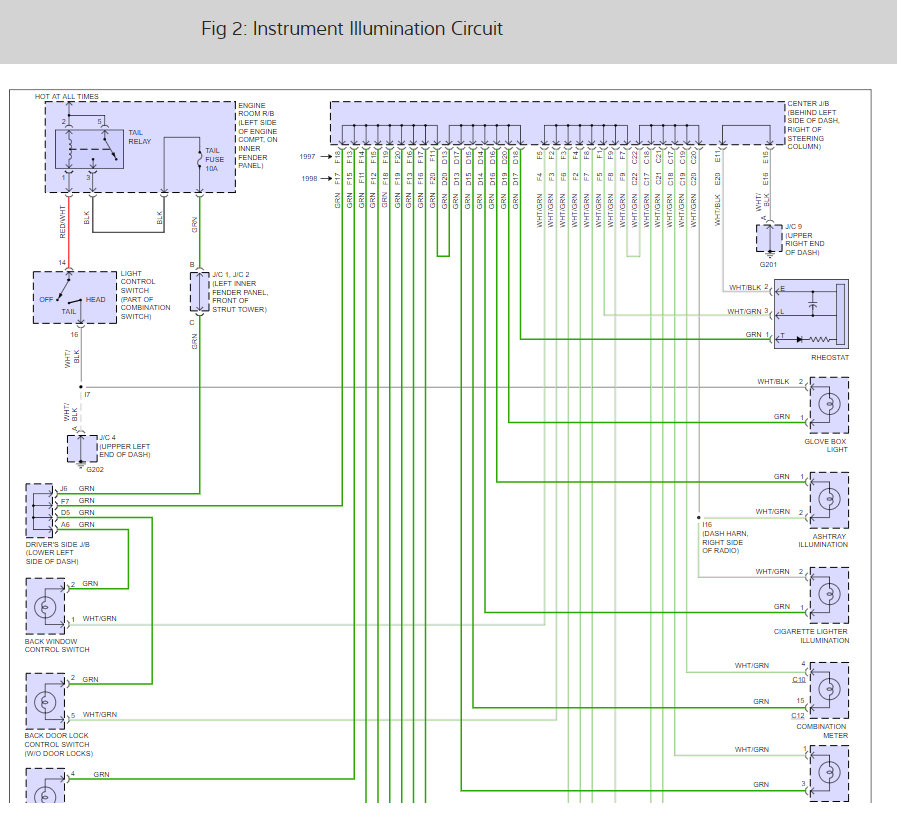Screen dimensions: 897x813
Task: Click the DASH HARN, RIGHT SIDE OF RADIO note
Action: tap(725, 542)
